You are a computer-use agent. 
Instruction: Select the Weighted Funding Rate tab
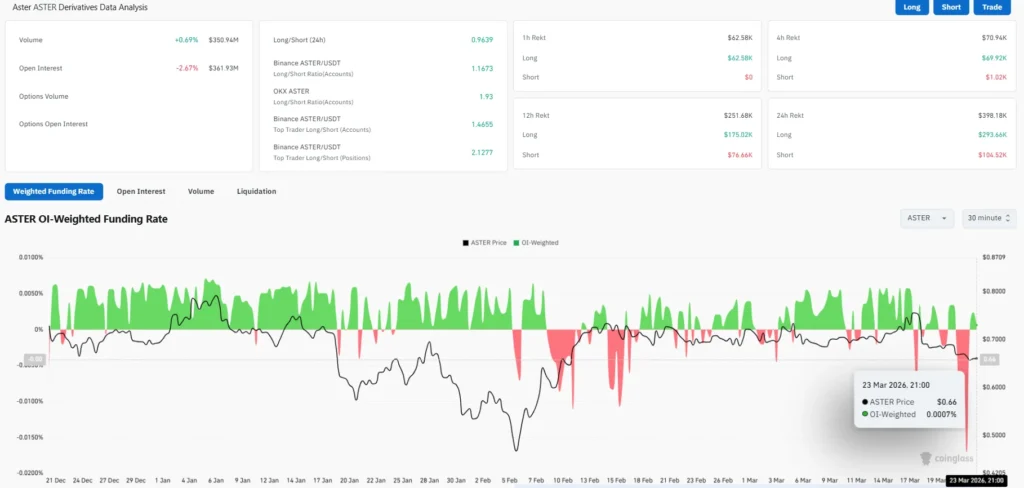(x=54, y=191)
